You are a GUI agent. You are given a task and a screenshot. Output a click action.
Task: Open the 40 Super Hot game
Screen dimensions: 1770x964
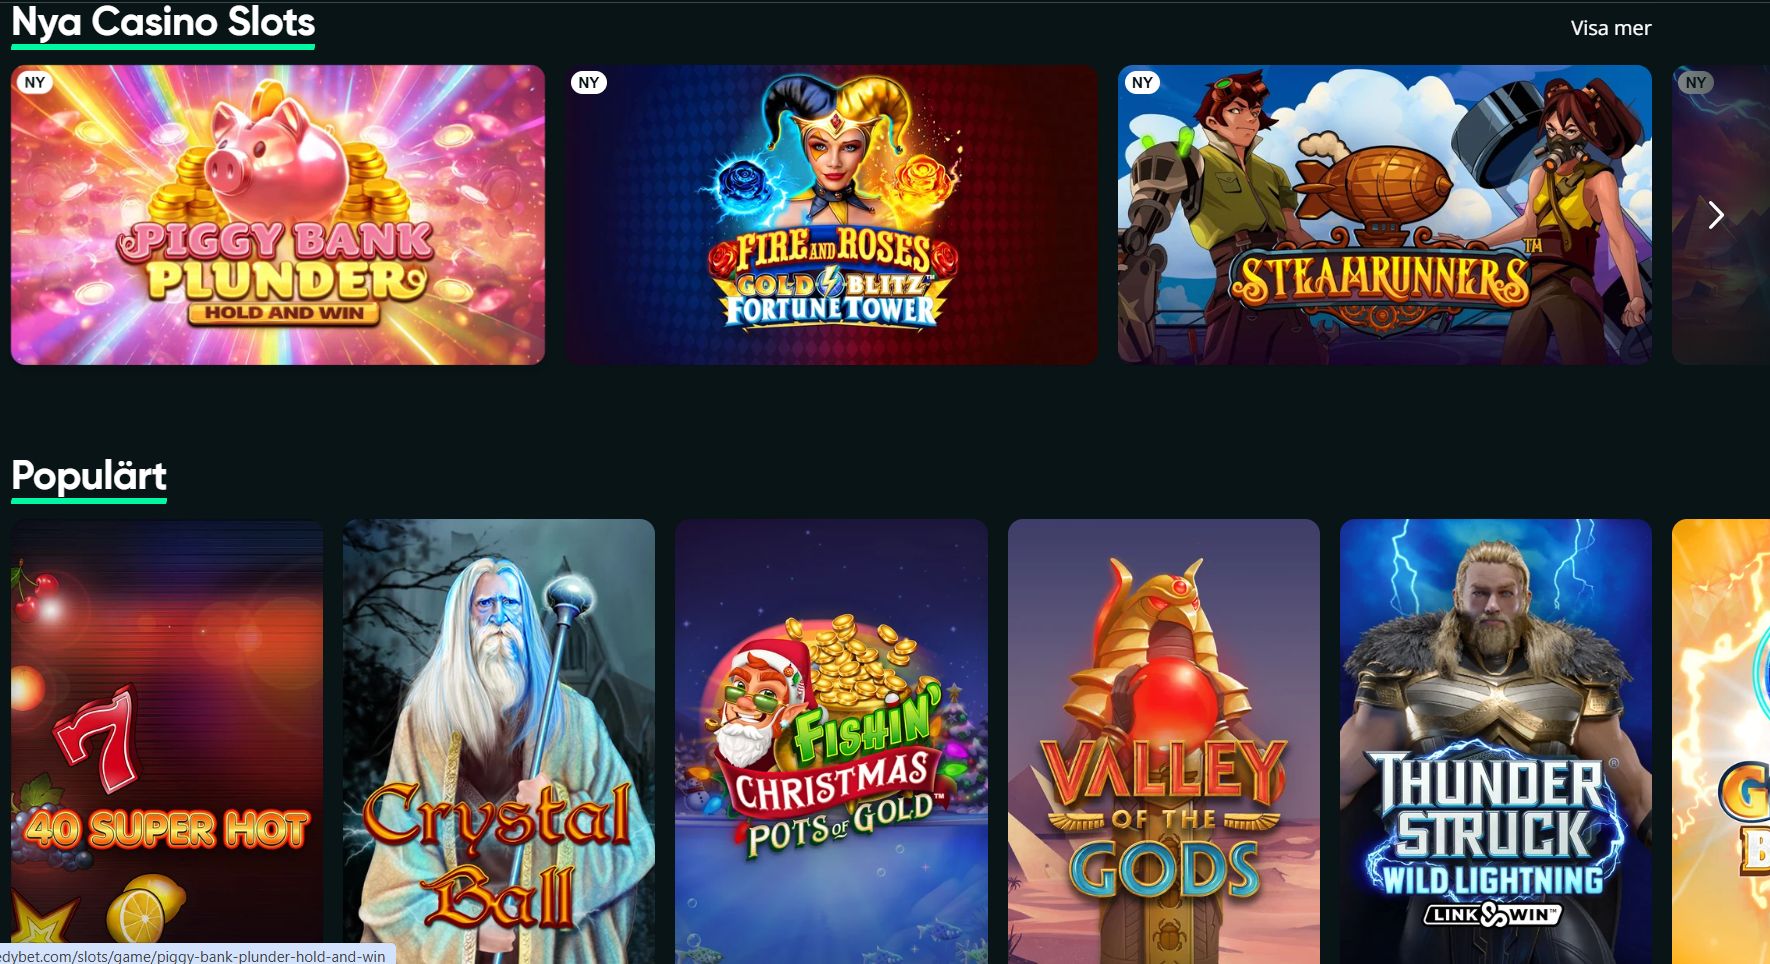tap(167, 741)
